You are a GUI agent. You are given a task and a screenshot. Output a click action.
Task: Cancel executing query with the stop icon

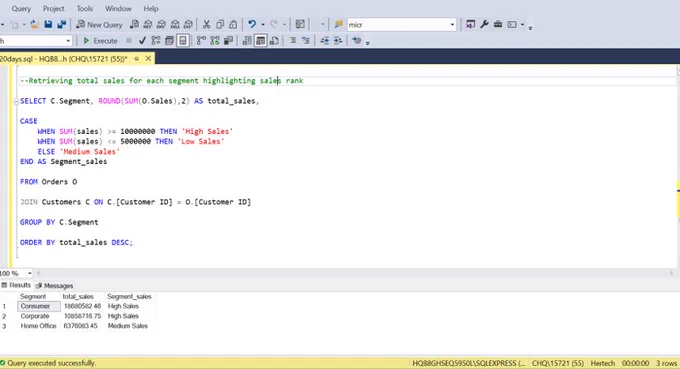[129, 41]
